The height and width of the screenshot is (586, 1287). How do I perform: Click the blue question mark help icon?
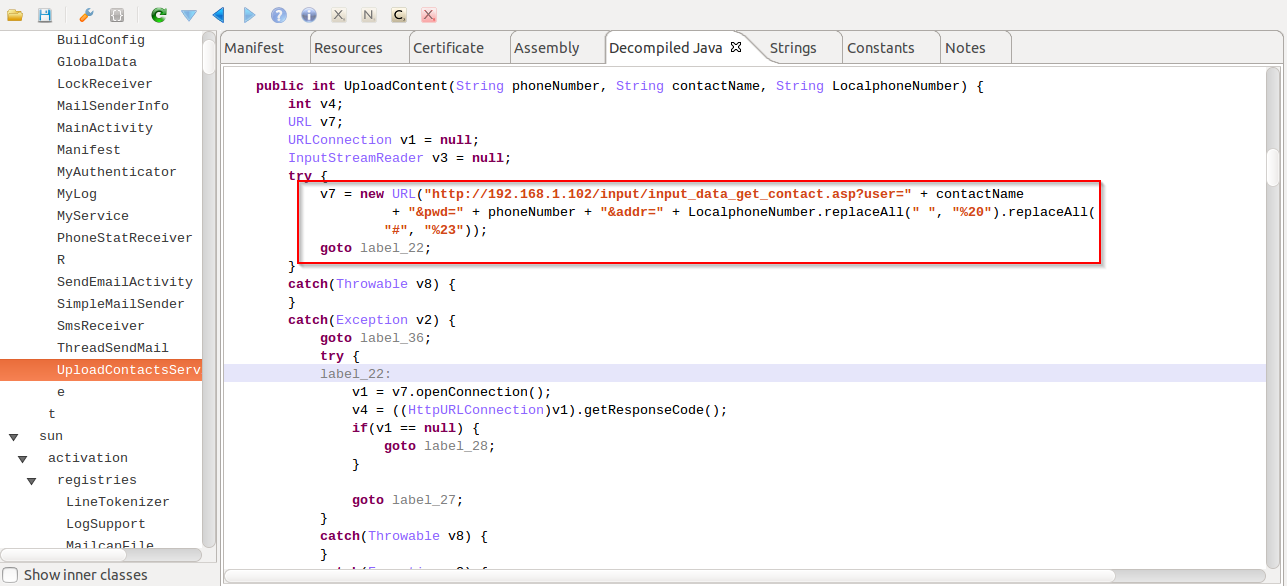pos(279,15)
